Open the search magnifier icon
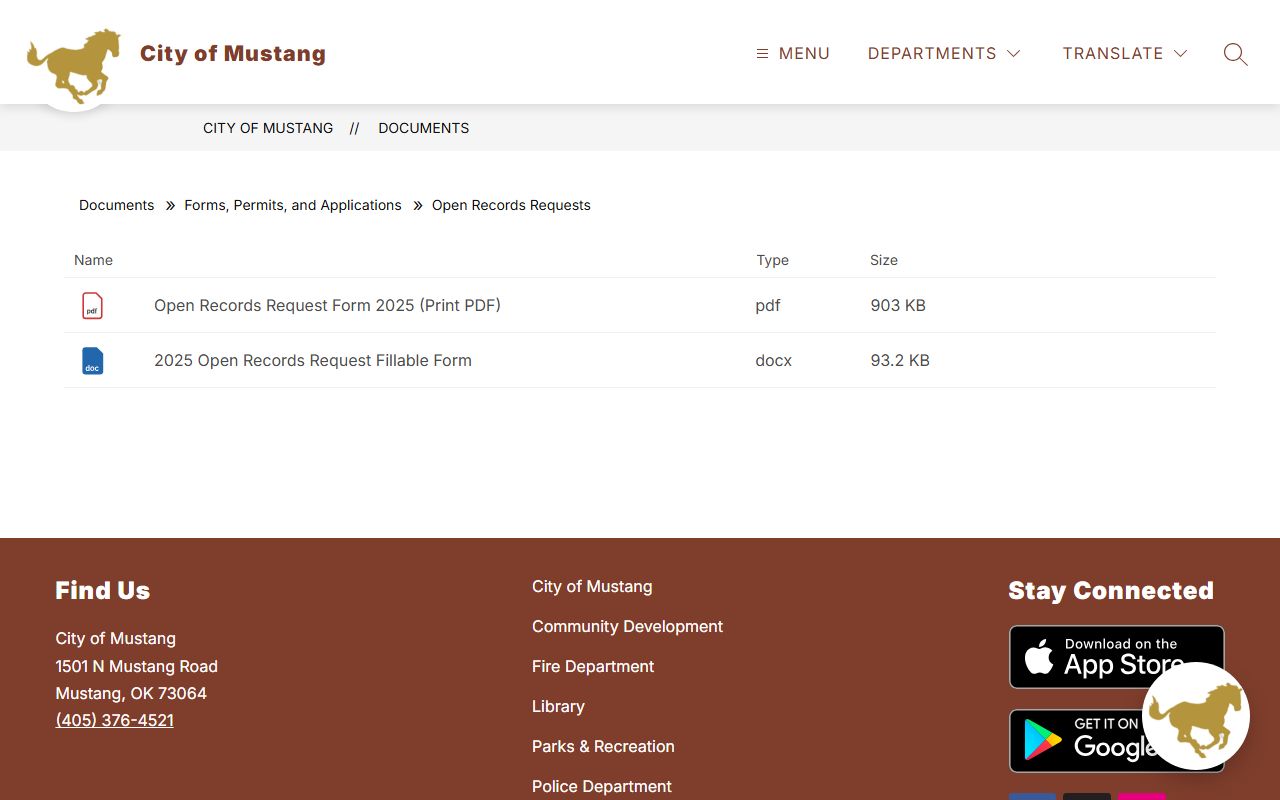This screenshot has height=800, width=1280. click(1235, 54)
